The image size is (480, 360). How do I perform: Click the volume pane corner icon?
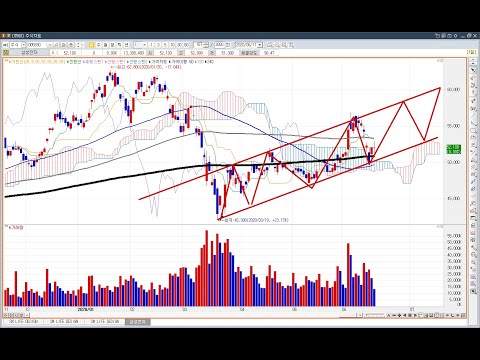440,226
